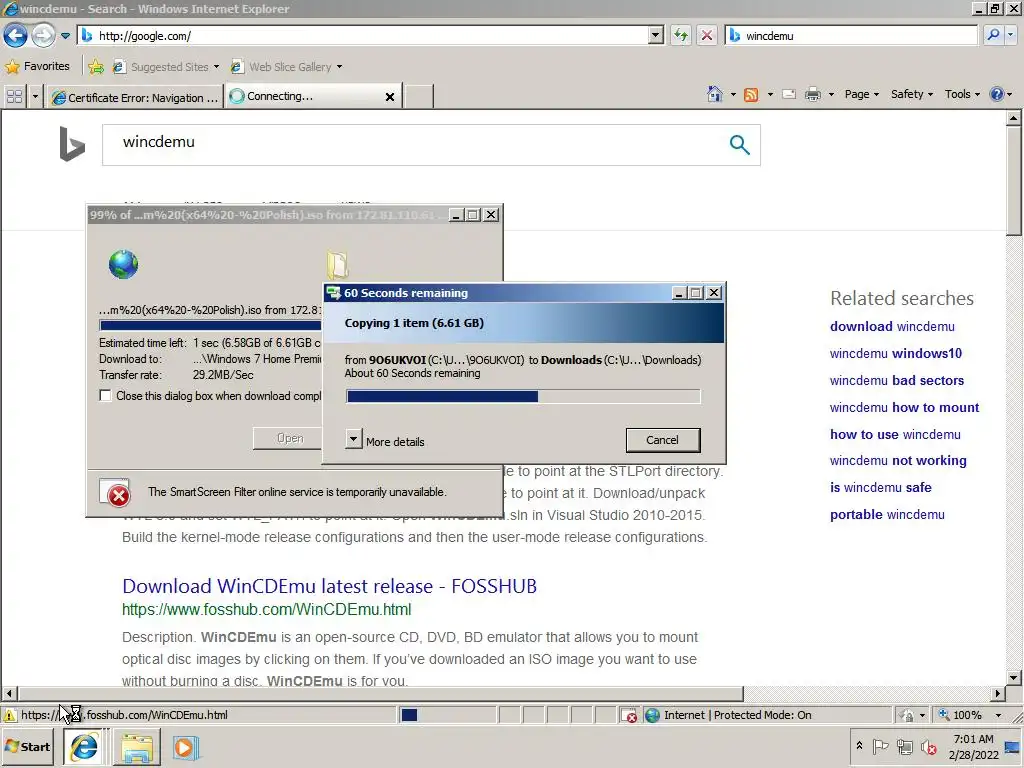Open a new blank tab
Screen dimensions: 1024x768
tap(418, 97)
